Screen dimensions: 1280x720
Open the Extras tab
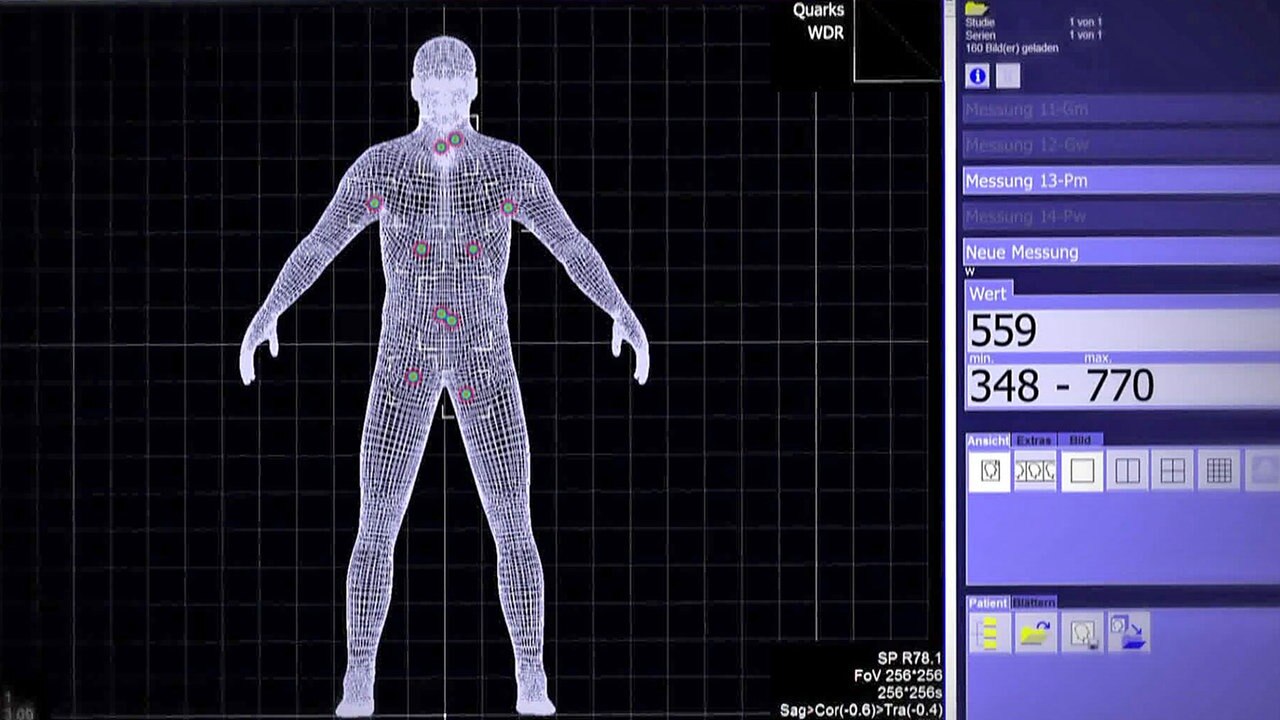[1034, 440]
